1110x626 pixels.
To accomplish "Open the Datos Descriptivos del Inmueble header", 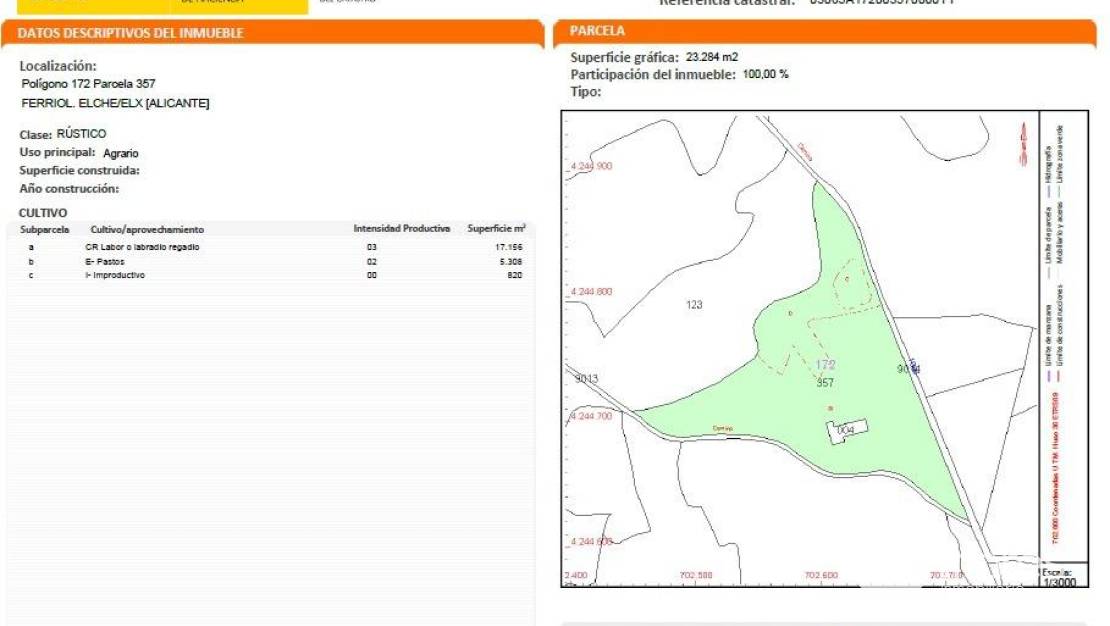I will [x=130, y=33].
